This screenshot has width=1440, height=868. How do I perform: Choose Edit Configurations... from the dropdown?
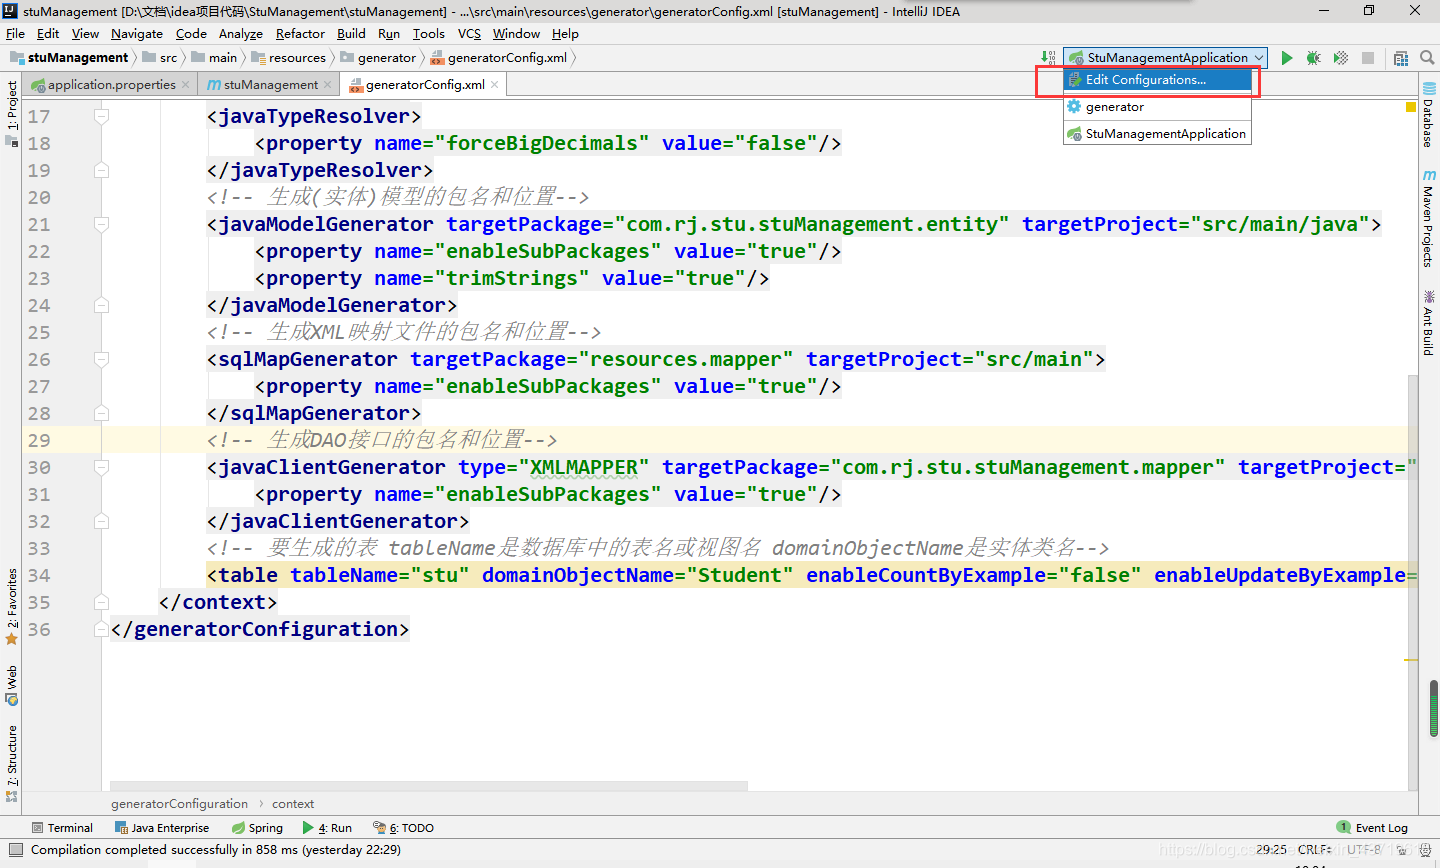coord(1157,80)
